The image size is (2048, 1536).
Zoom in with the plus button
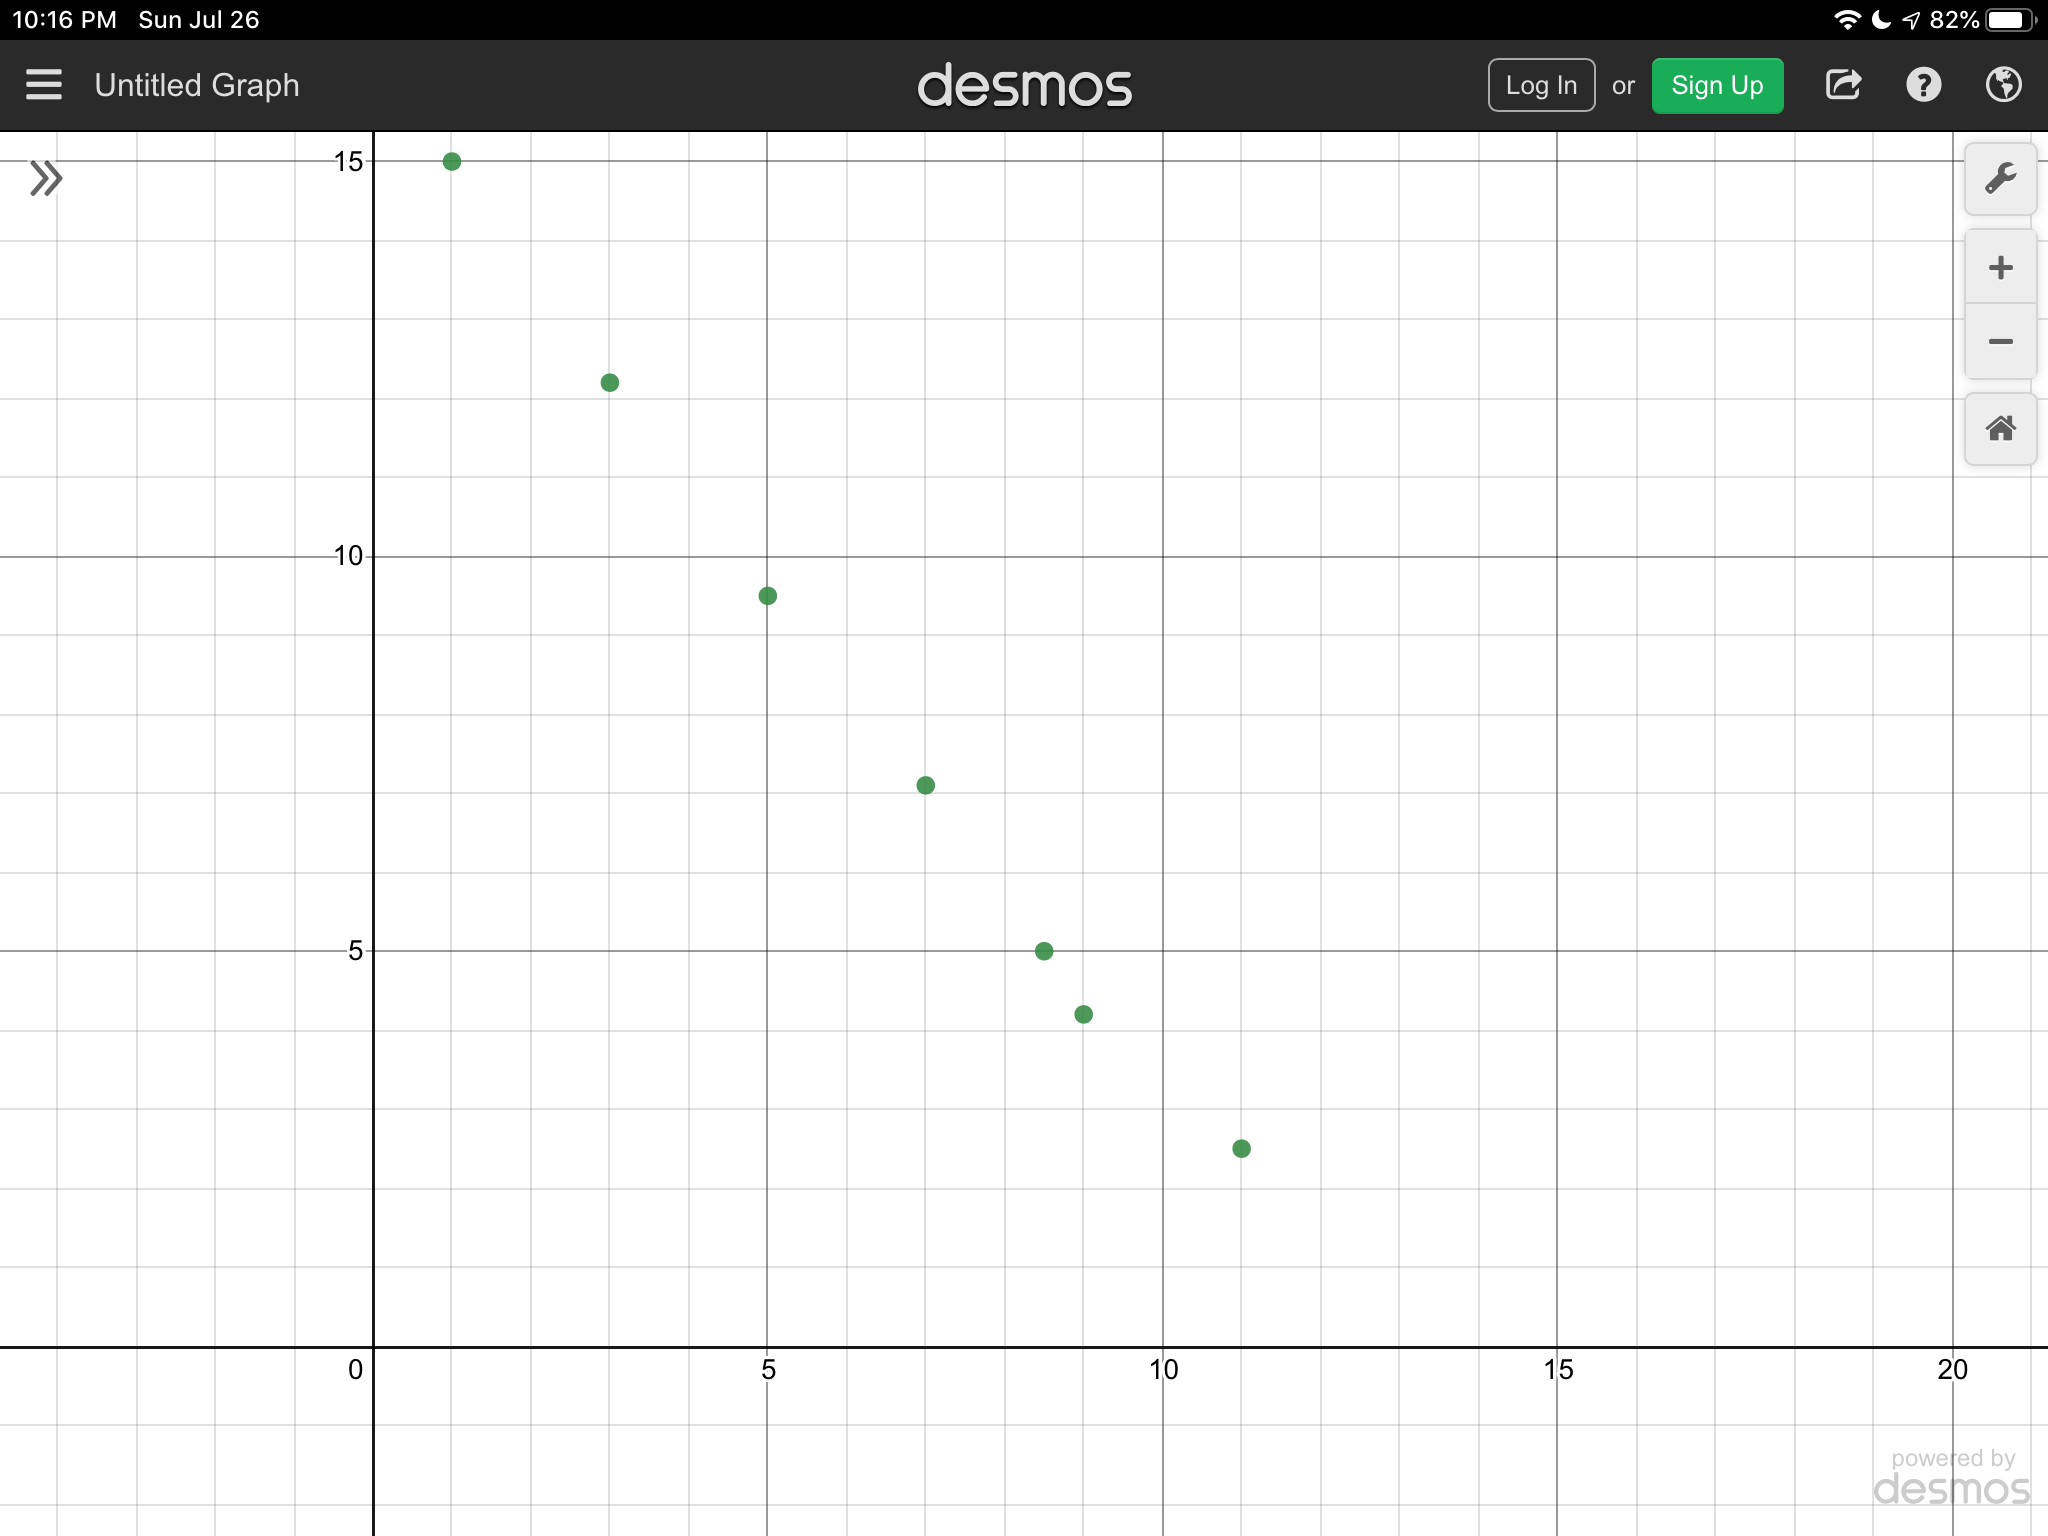pyautogui.click(x=2000, y=267)
